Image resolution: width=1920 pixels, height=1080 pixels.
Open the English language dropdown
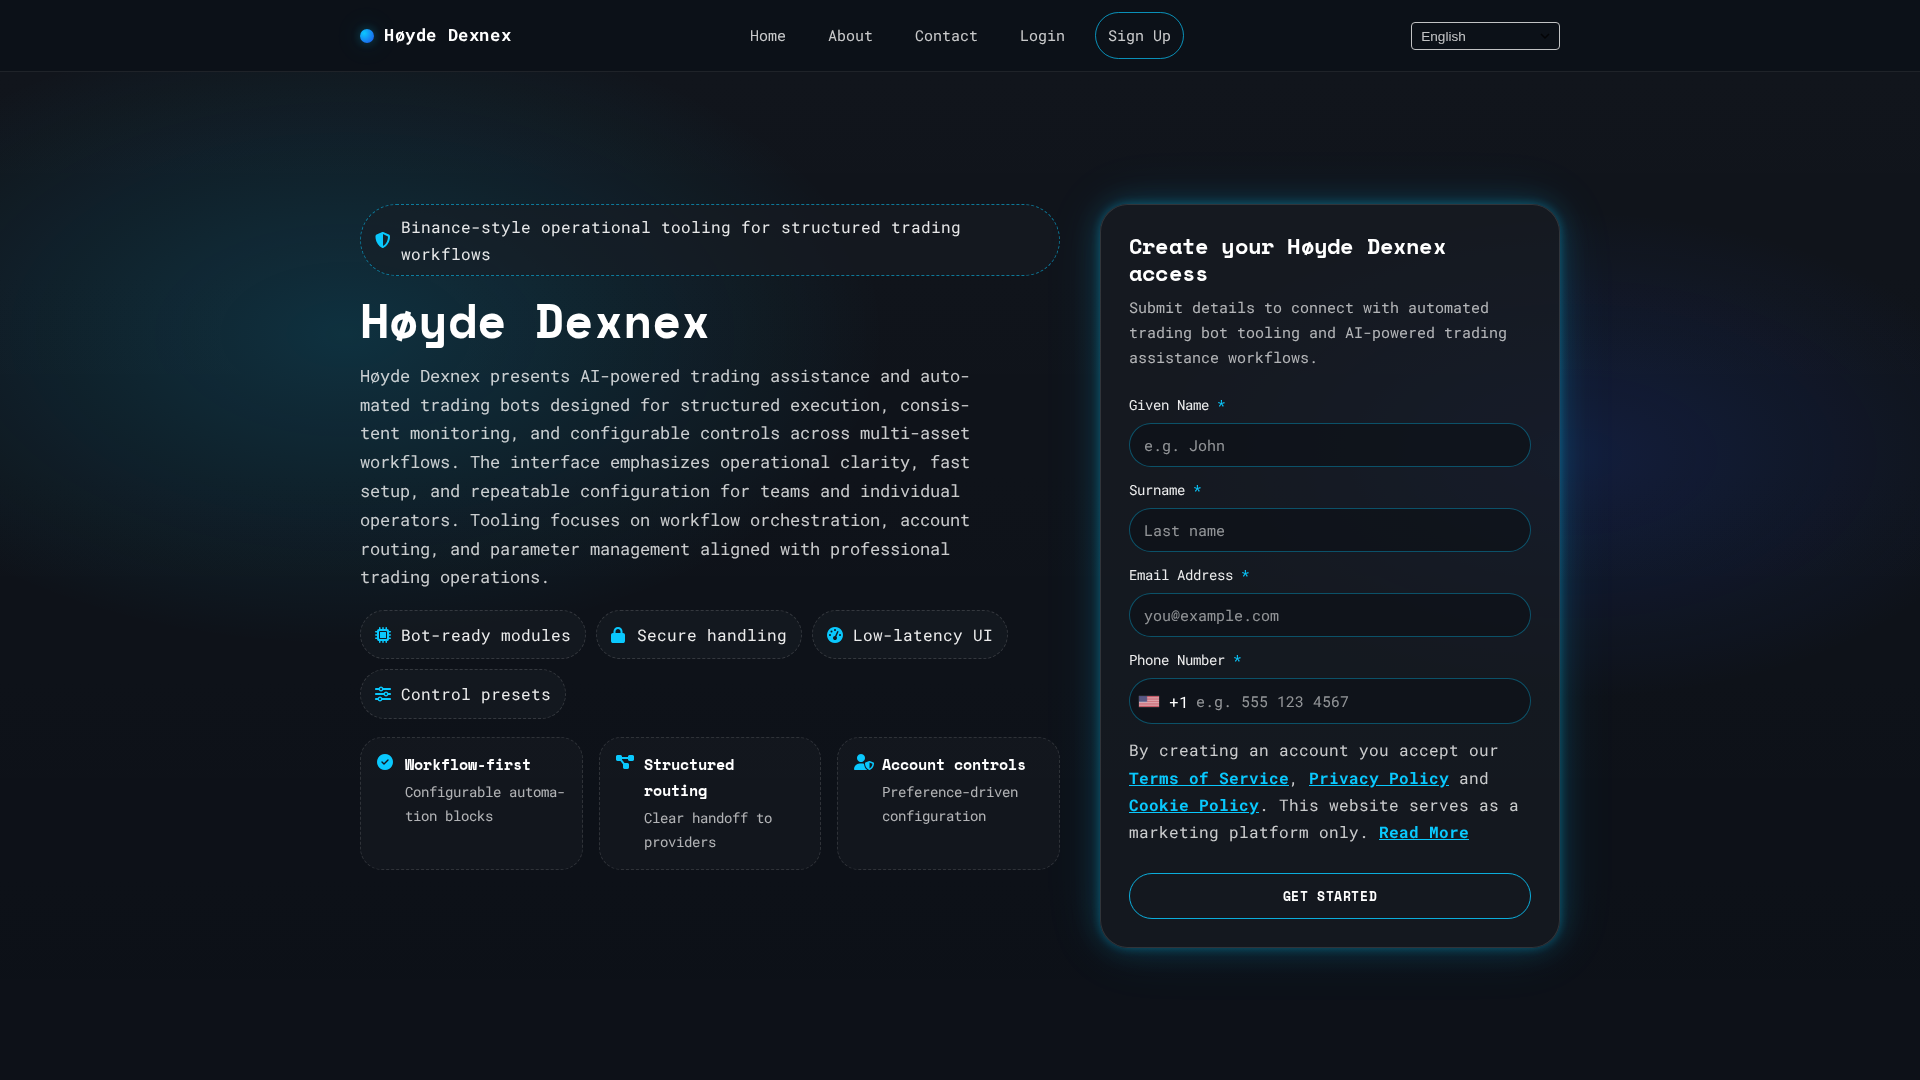point(1485,36)
